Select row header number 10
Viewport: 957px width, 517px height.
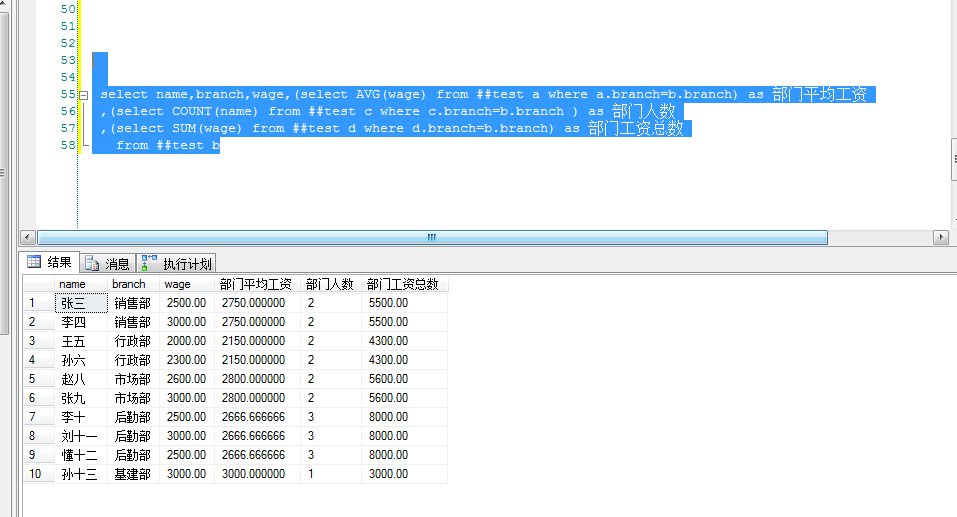point(39,474)
